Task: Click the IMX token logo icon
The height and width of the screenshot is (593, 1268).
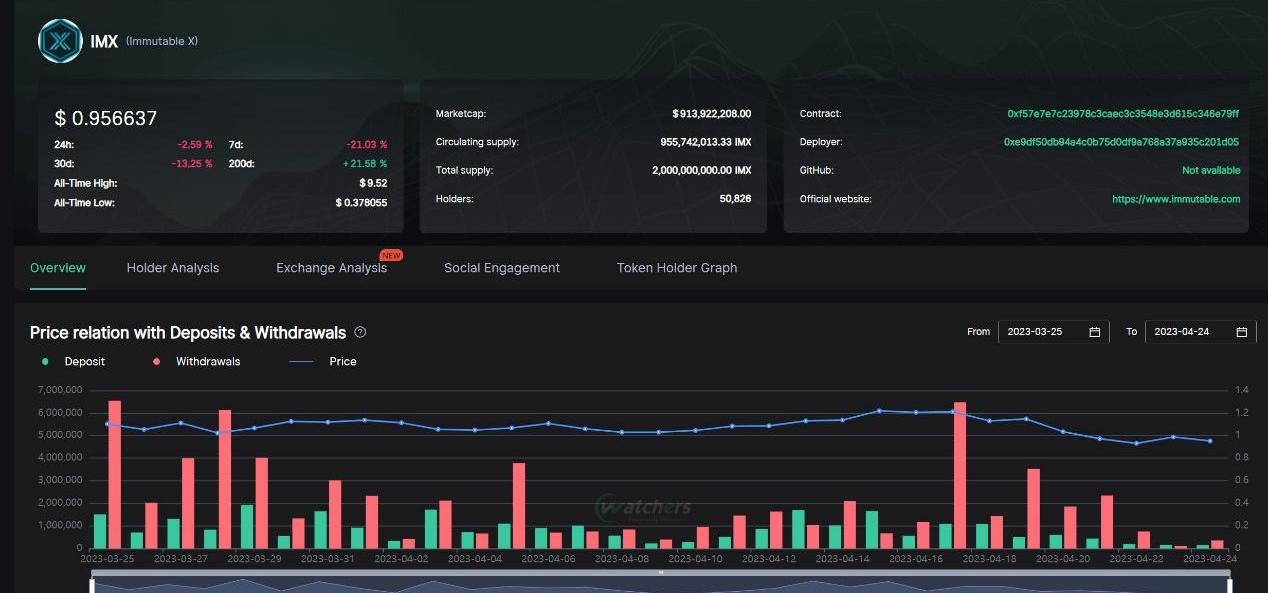Action: pyautogui.click(x=60, y=41)
